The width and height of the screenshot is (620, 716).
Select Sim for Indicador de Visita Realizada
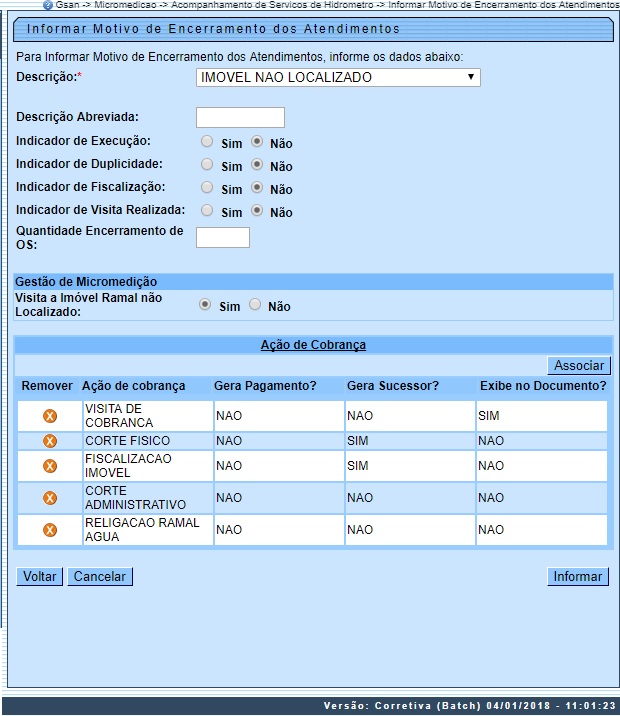[x=207, y=211]
